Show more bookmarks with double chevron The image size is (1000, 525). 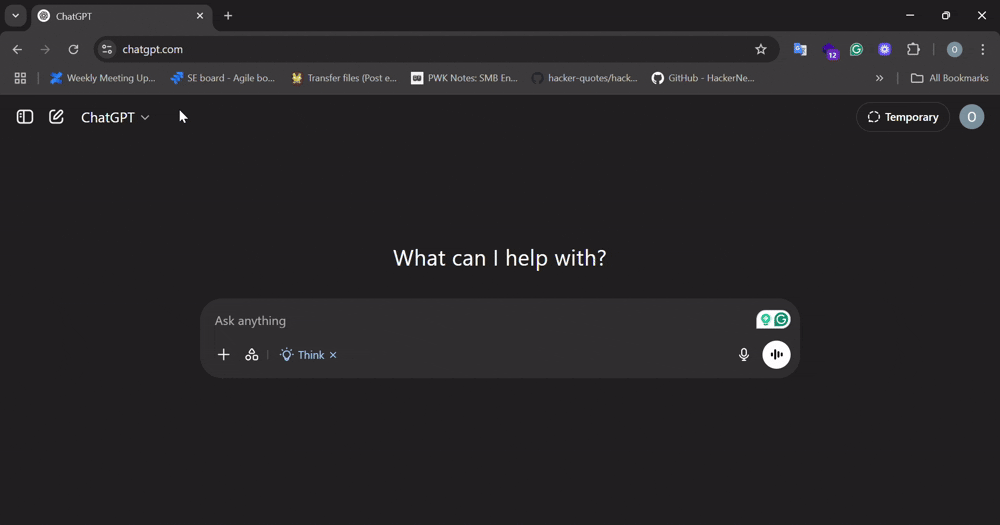[x=879, y=78]
